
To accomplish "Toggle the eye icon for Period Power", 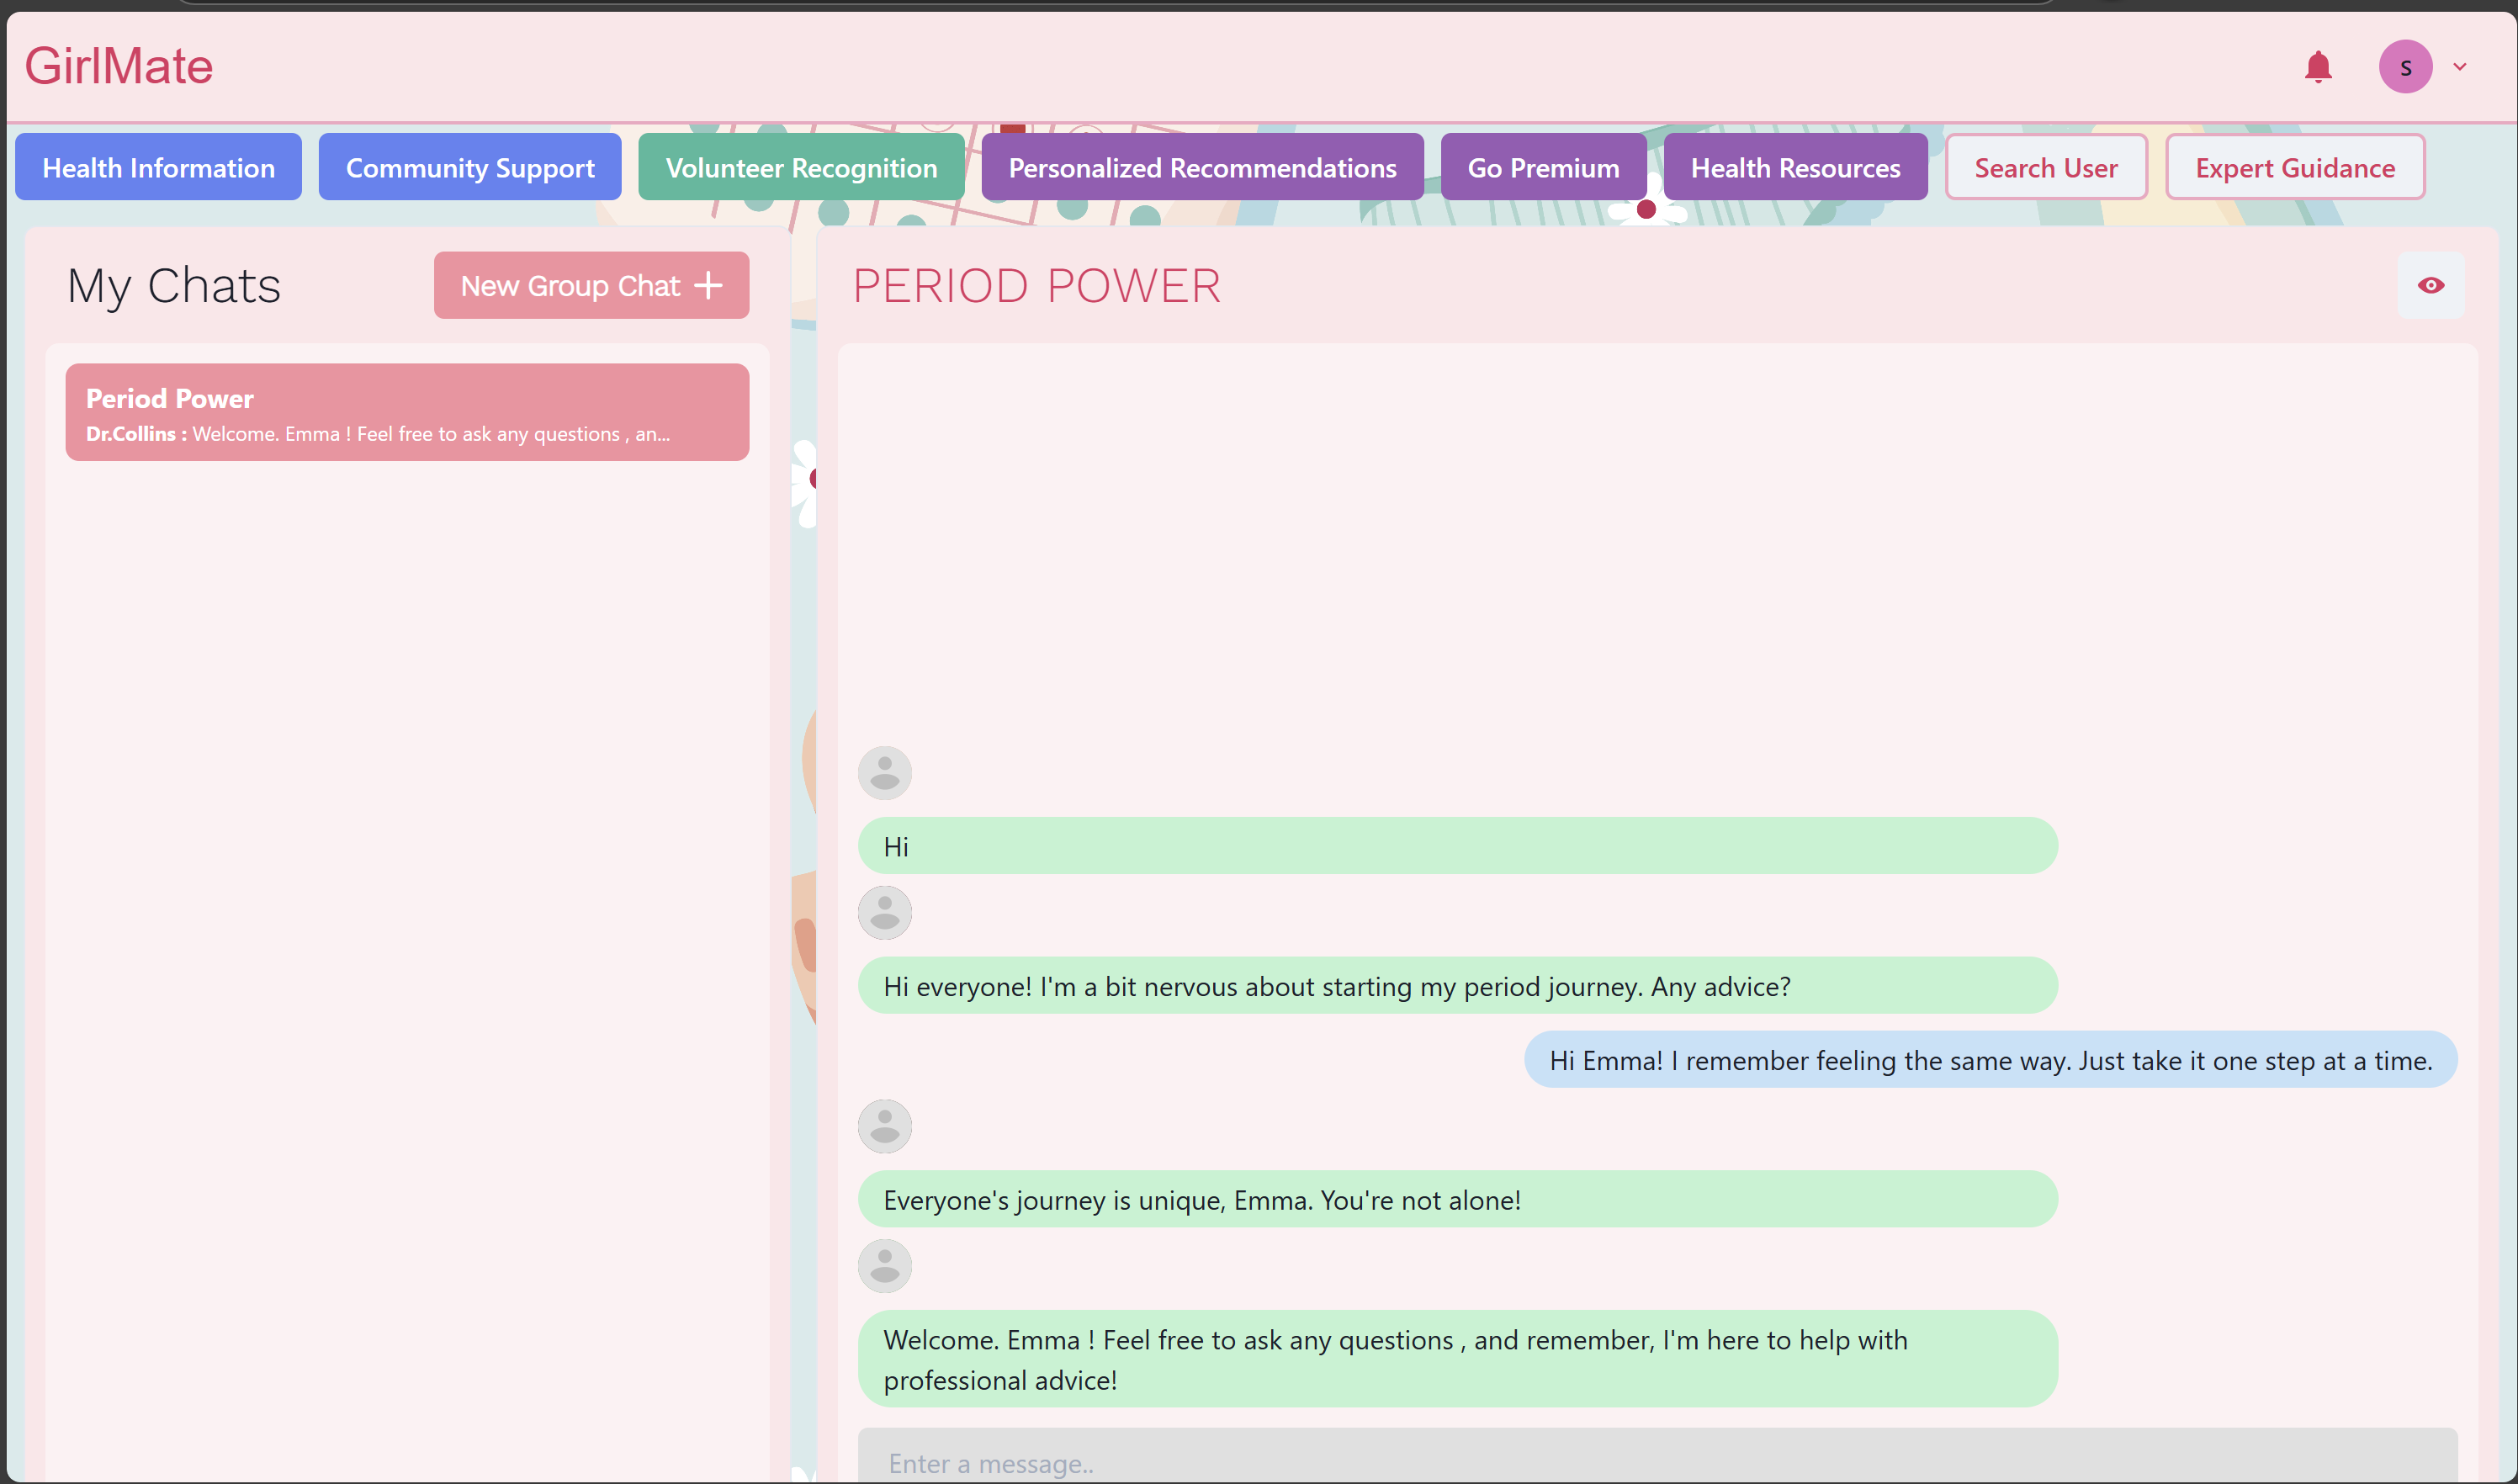I will click(2431, 286).
